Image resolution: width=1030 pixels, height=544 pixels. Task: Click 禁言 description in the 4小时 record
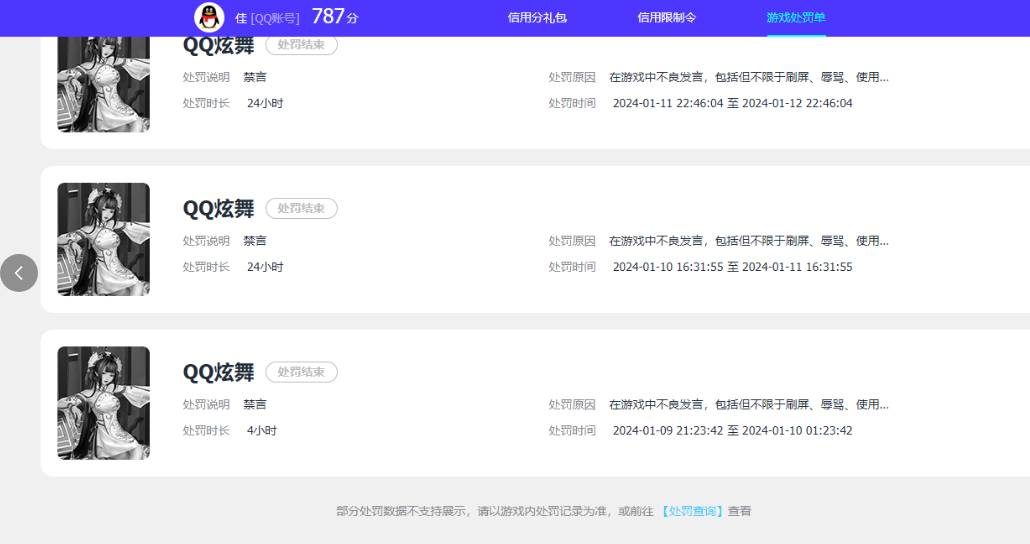255,405
